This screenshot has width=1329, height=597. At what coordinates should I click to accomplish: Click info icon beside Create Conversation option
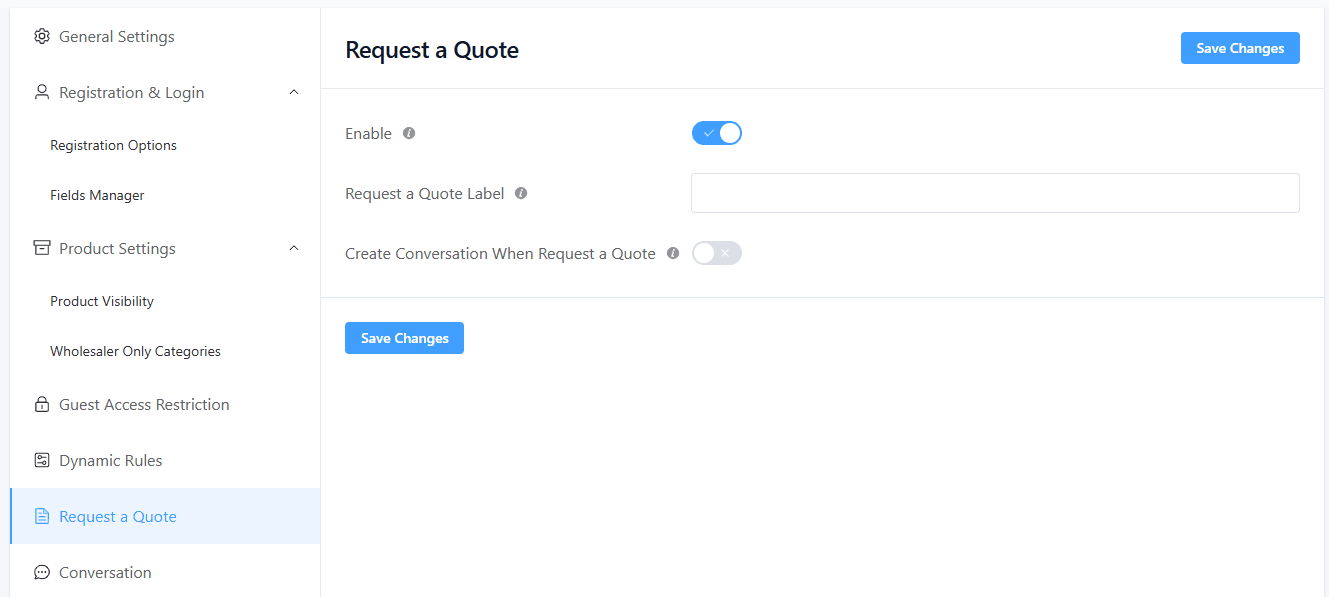673,253
